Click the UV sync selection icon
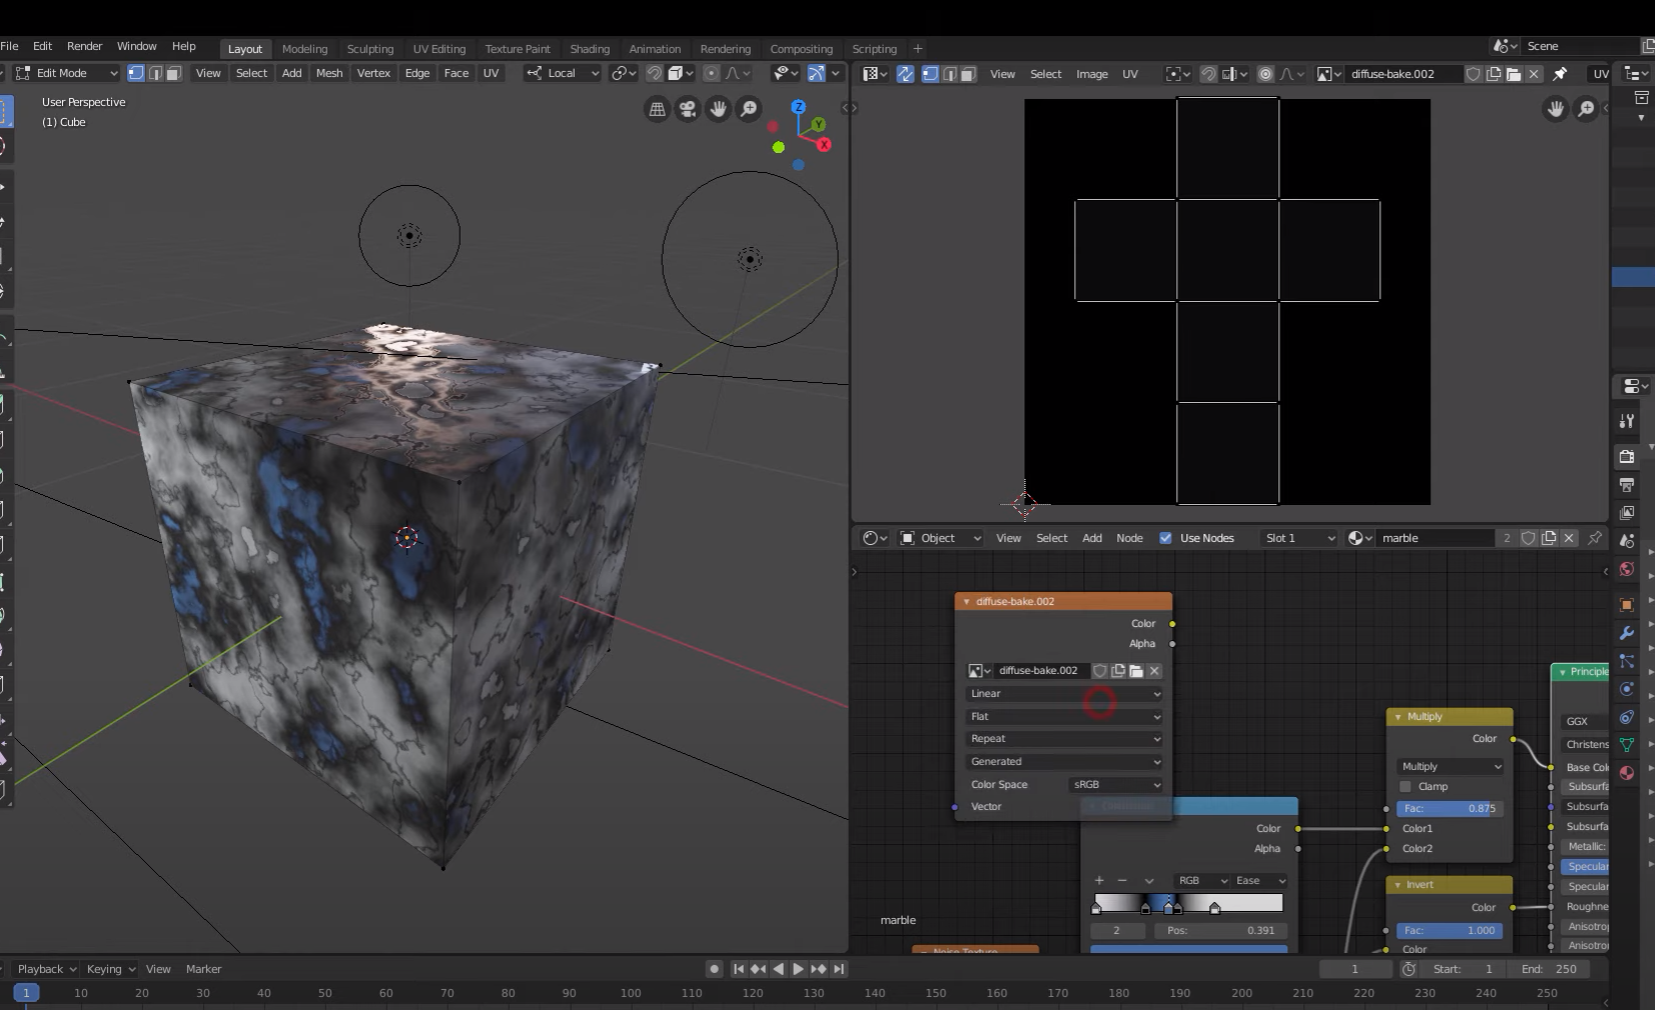1655x1010 pixels. pos(905,74)
